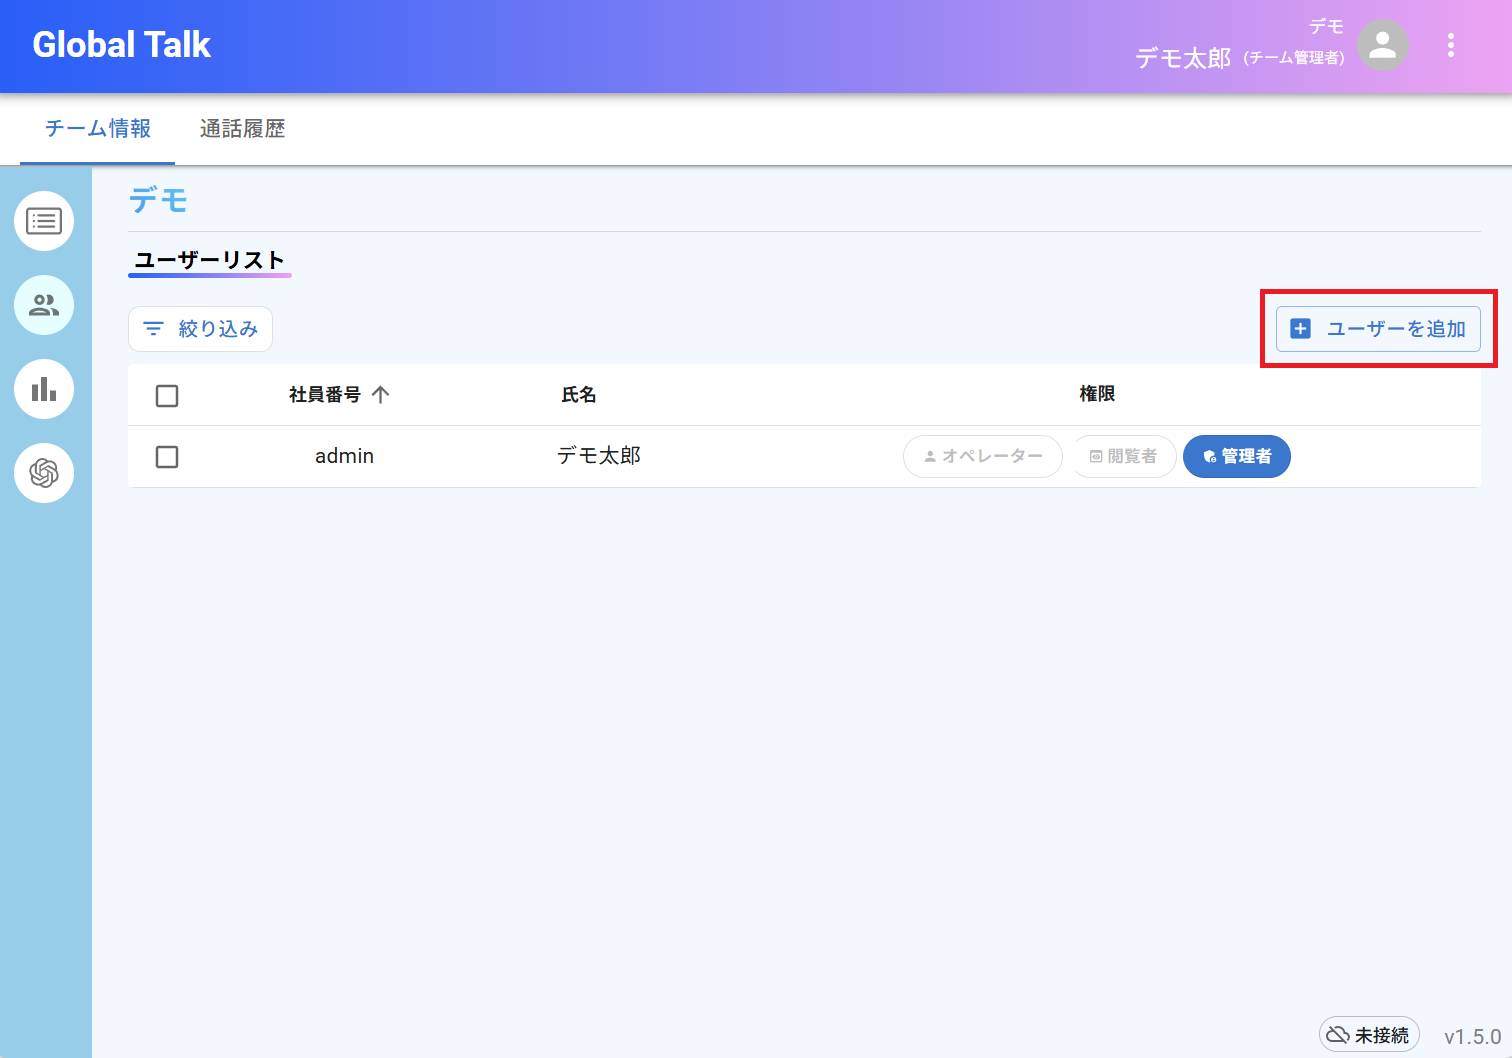Toggle the オペレーター role chip

pos(982,457)
